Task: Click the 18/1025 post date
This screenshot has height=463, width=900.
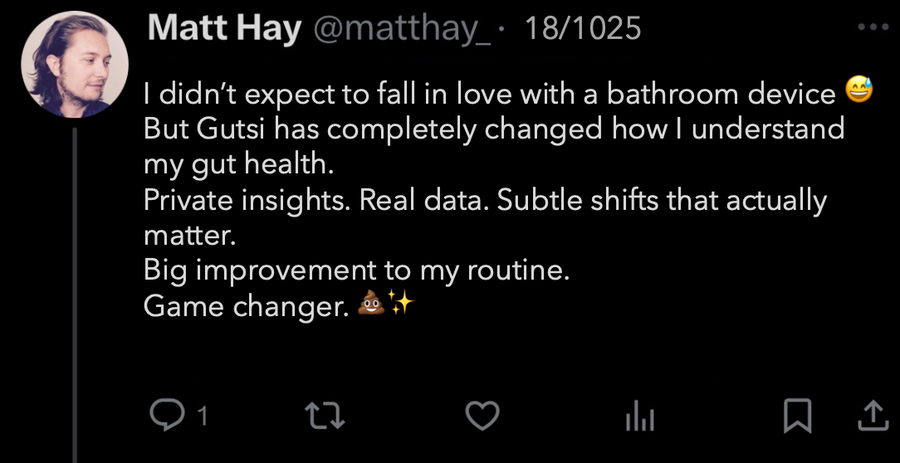Action: pyautogui.click(x=582, y=28)
